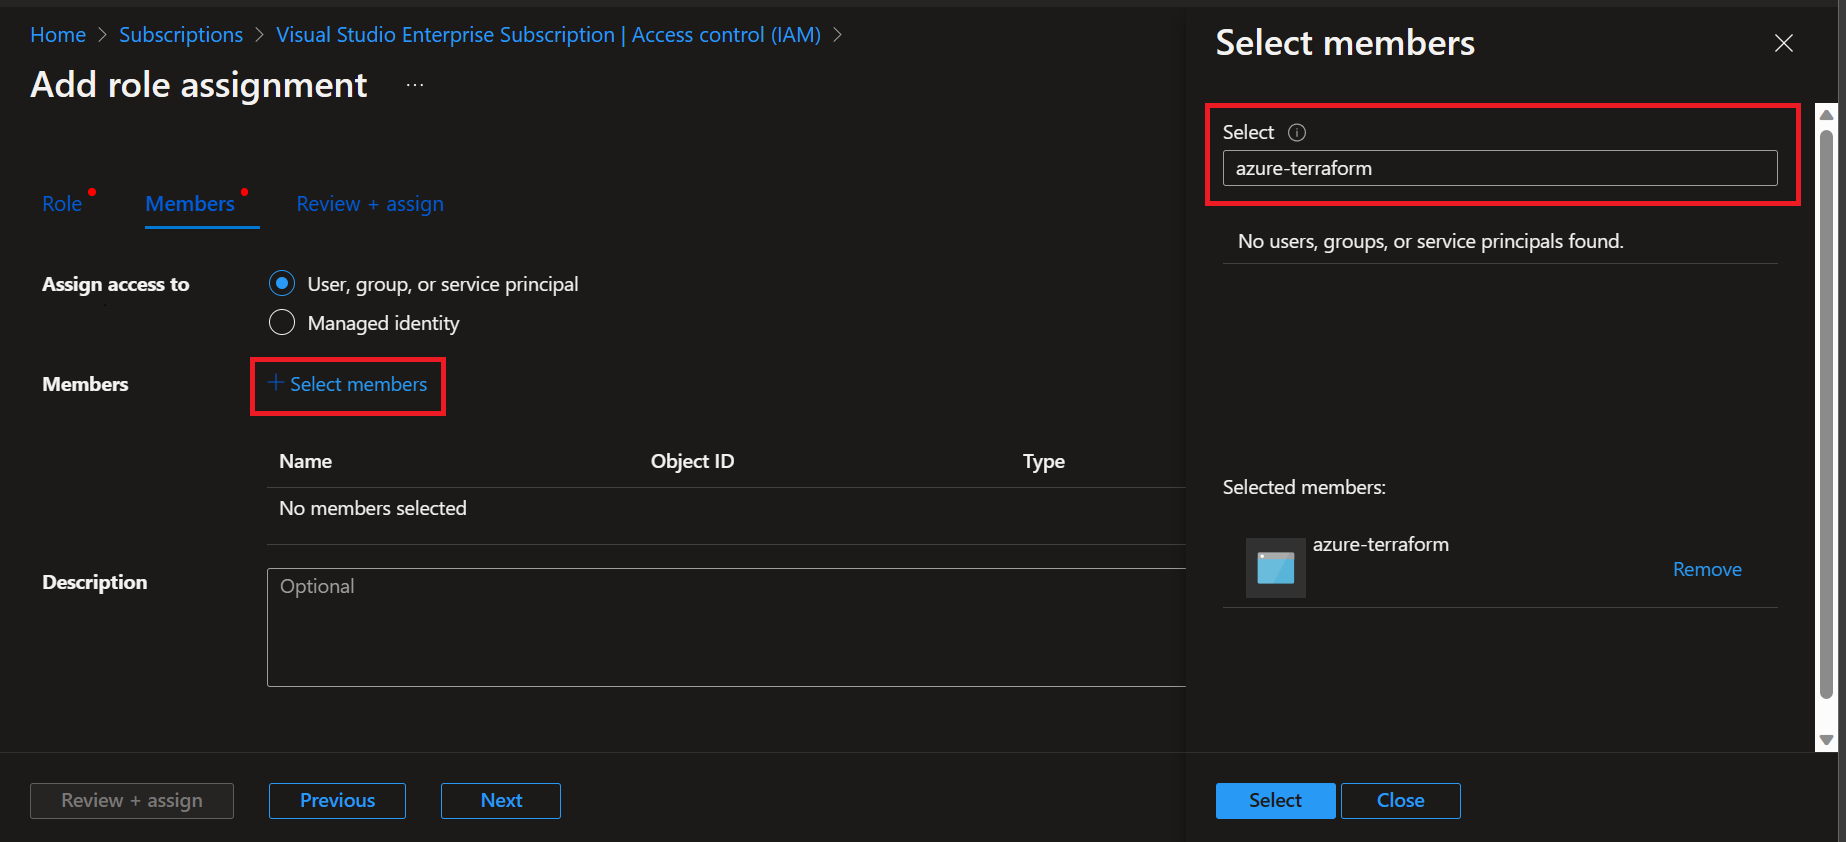This screenshot has height=842, width=1846.
Task: Click the panel scrollbar up arrow
Action: pyautogui.click(x=1826, y=114)
